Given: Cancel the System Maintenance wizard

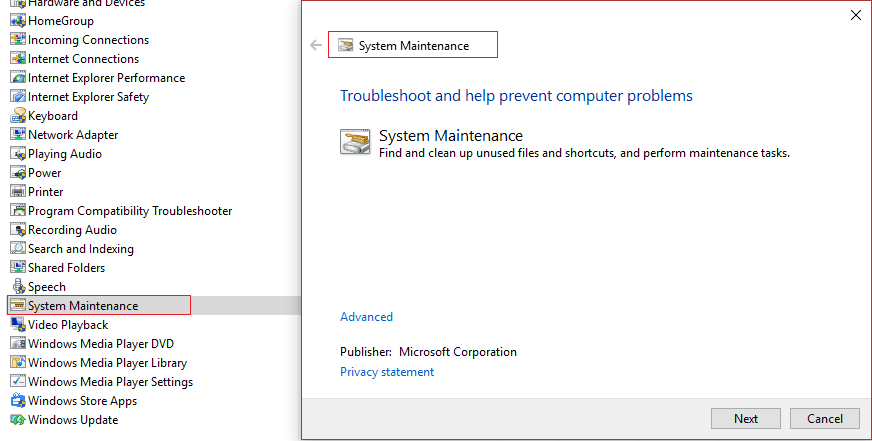Looking at the screenshot, I should pyautogui.click(x=824, y=418).
